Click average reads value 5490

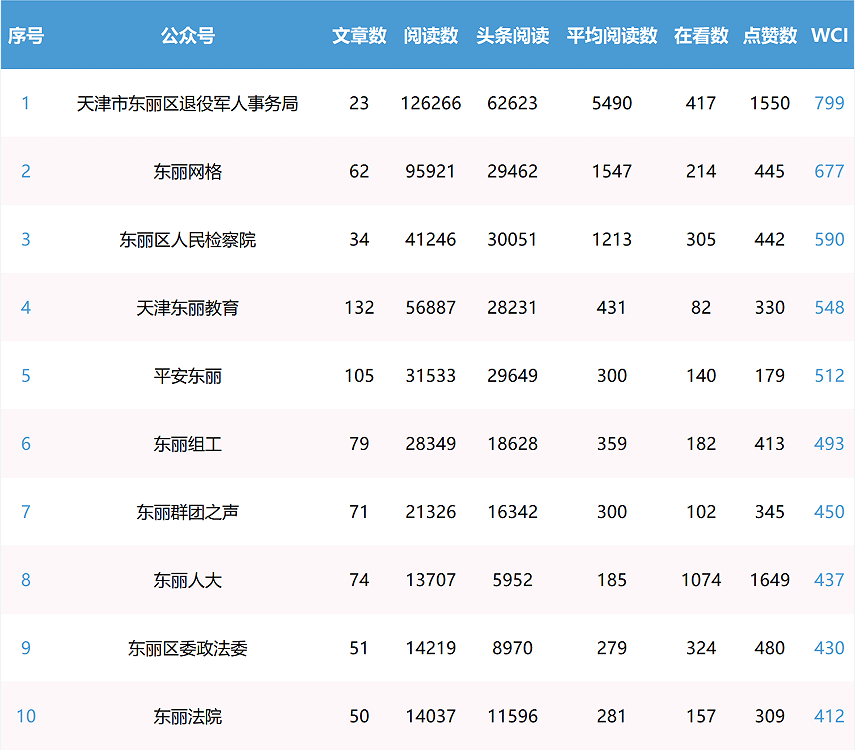tap(612, 103)
